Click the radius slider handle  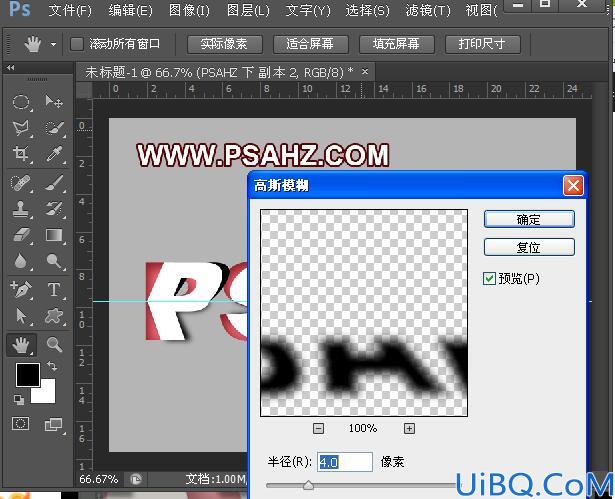[308, 485]
